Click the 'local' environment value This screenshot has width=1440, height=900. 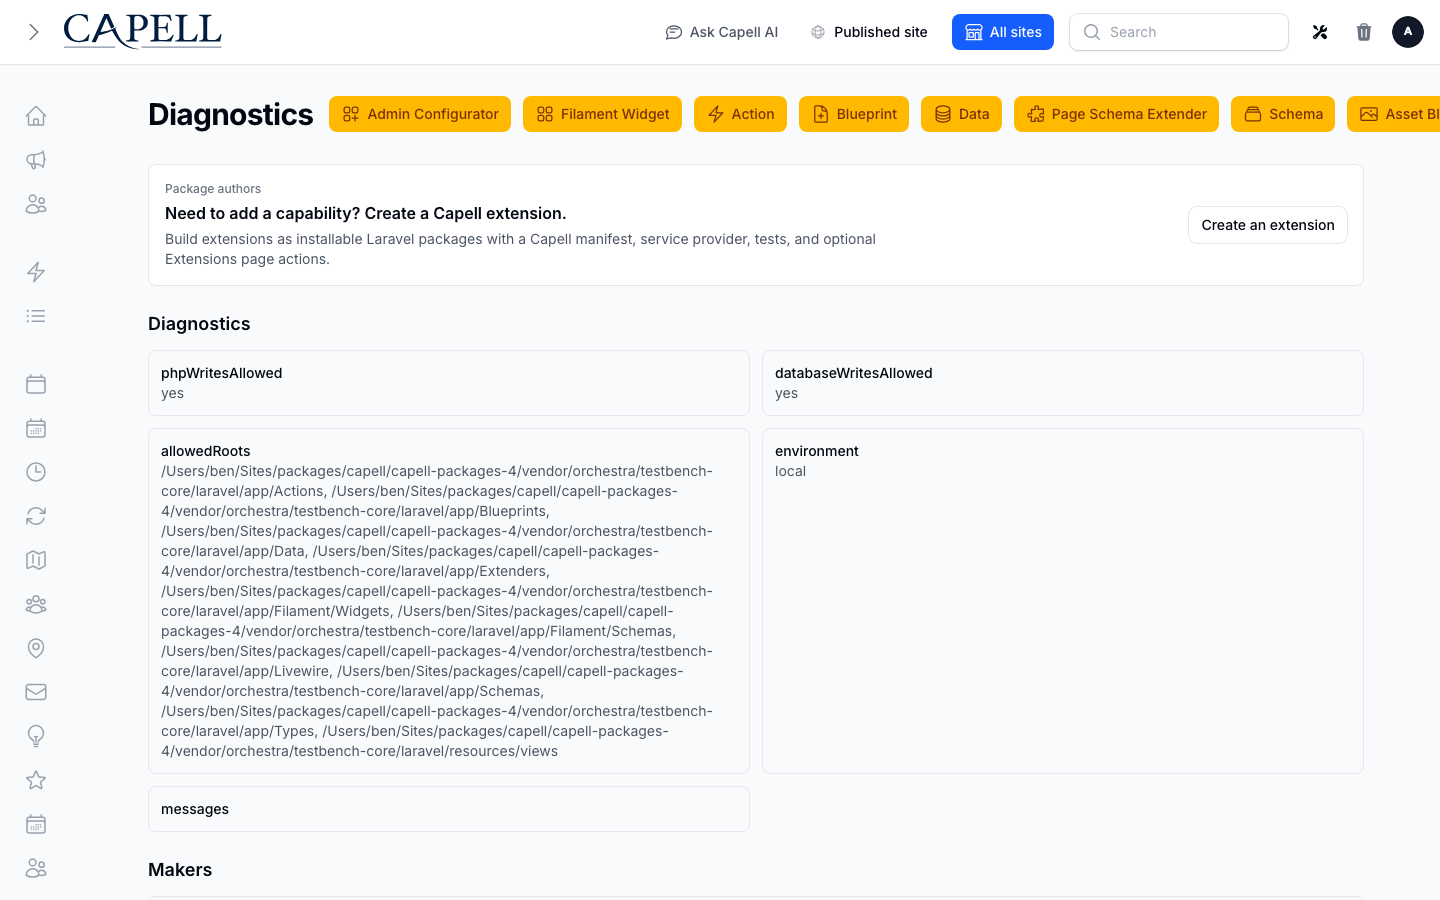(x=790, y=471)
